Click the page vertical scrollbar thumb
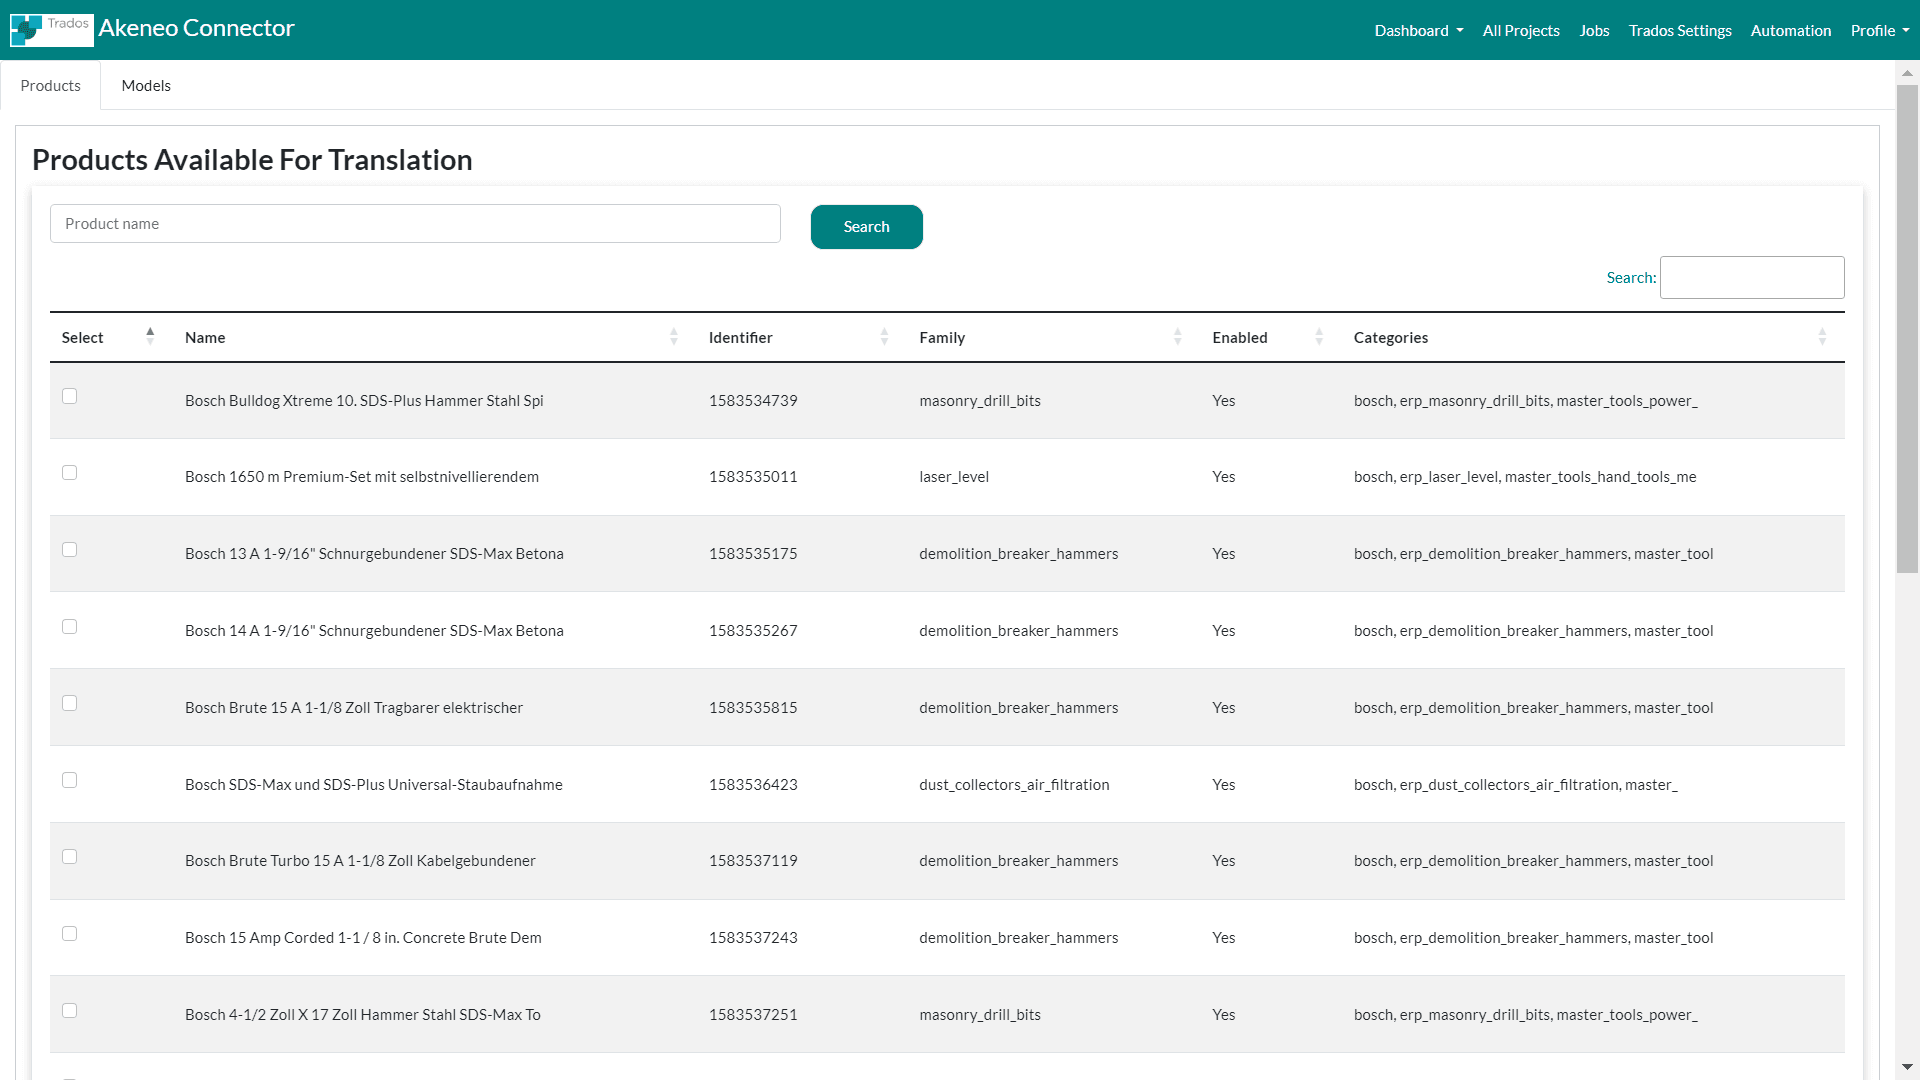Viewport: 1920px width, 1080px height. [1907, 328]
